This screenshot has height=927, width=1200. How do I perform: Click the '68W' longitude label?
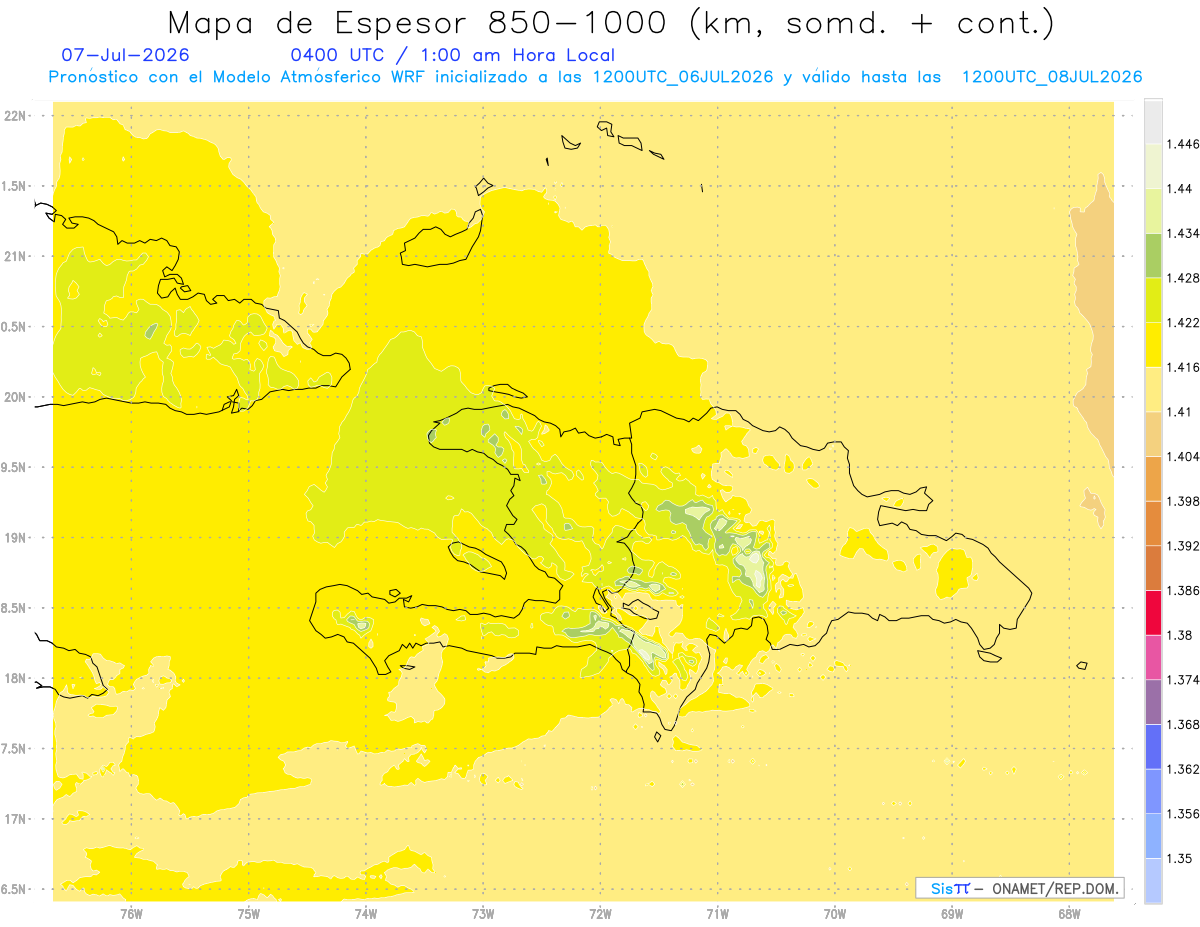click(x=1069, y=913)
